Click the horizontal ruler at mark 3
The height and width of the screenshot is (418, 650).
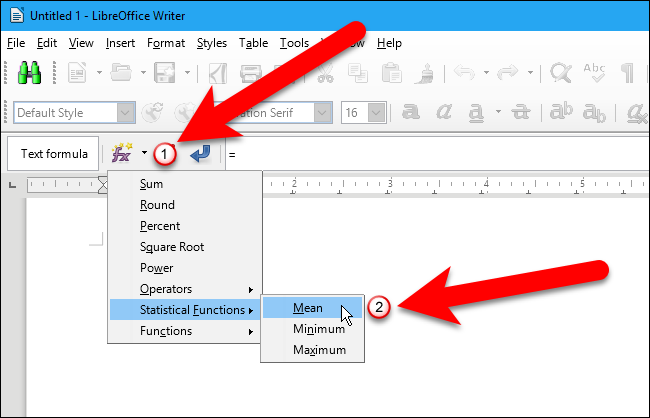click(x=390, y=184)
